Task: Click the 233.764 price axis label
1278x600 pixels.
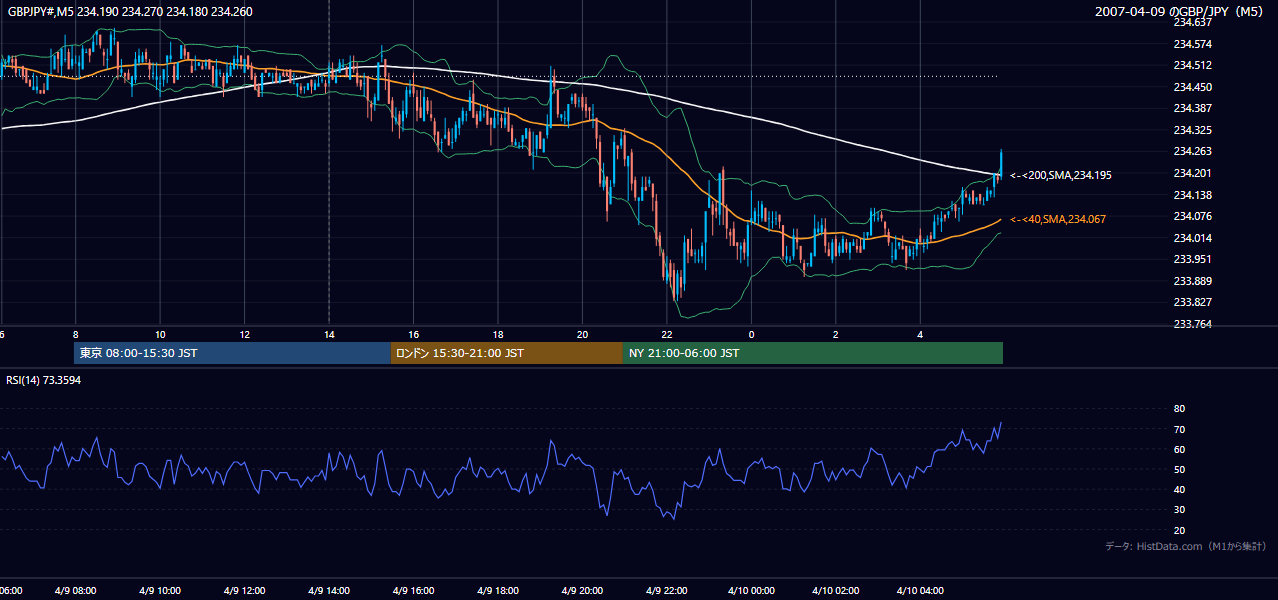Action: pyautogui.click(x=1192, y=324)
